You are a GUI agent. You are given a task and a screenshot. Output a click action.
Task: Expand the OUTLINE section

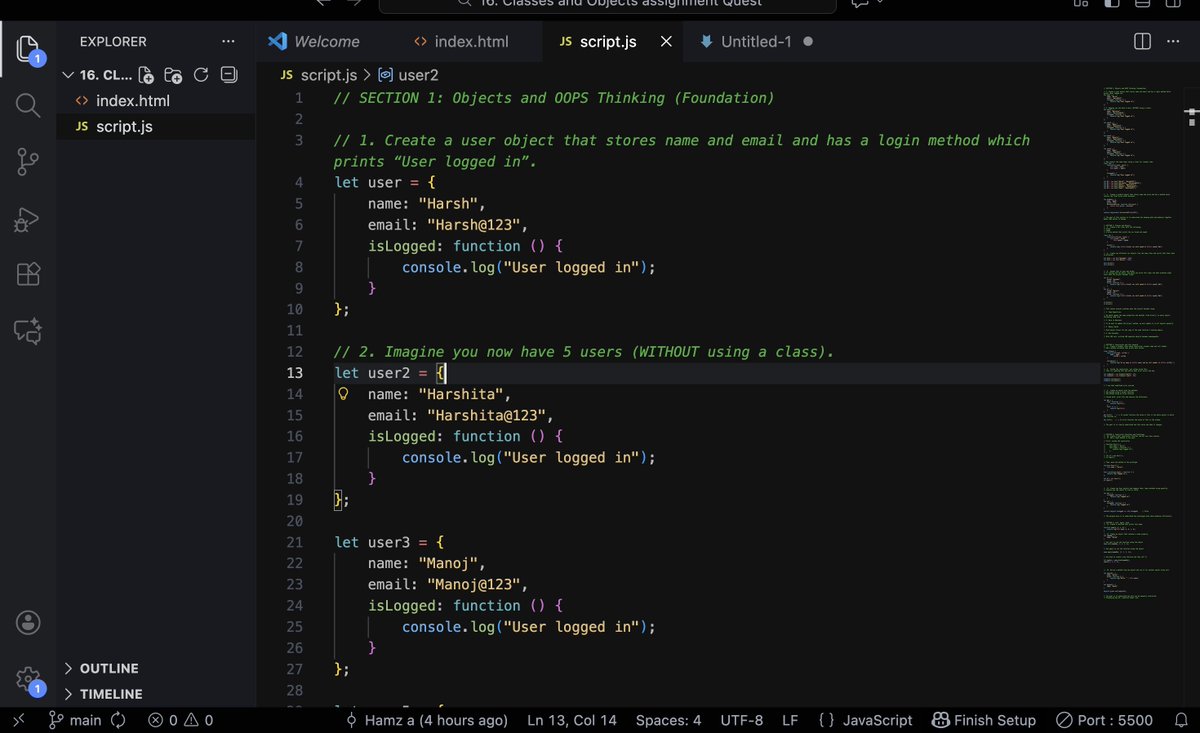[x=110, y=668]
